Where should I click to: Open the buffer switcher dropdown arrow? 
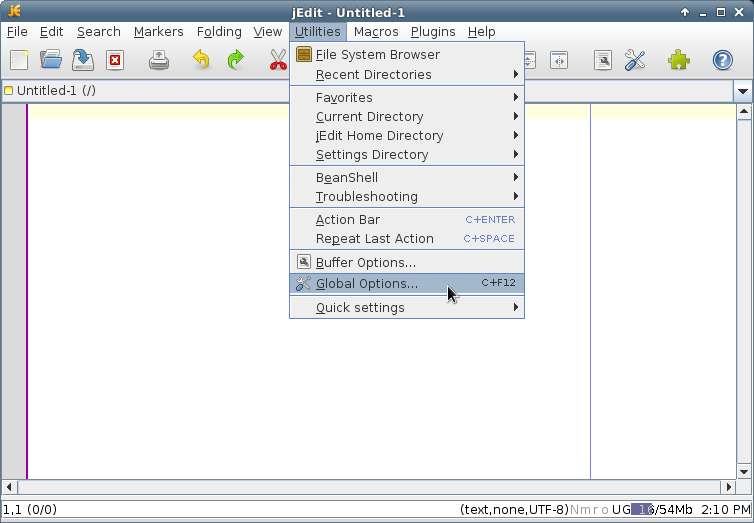coord(743,91)
